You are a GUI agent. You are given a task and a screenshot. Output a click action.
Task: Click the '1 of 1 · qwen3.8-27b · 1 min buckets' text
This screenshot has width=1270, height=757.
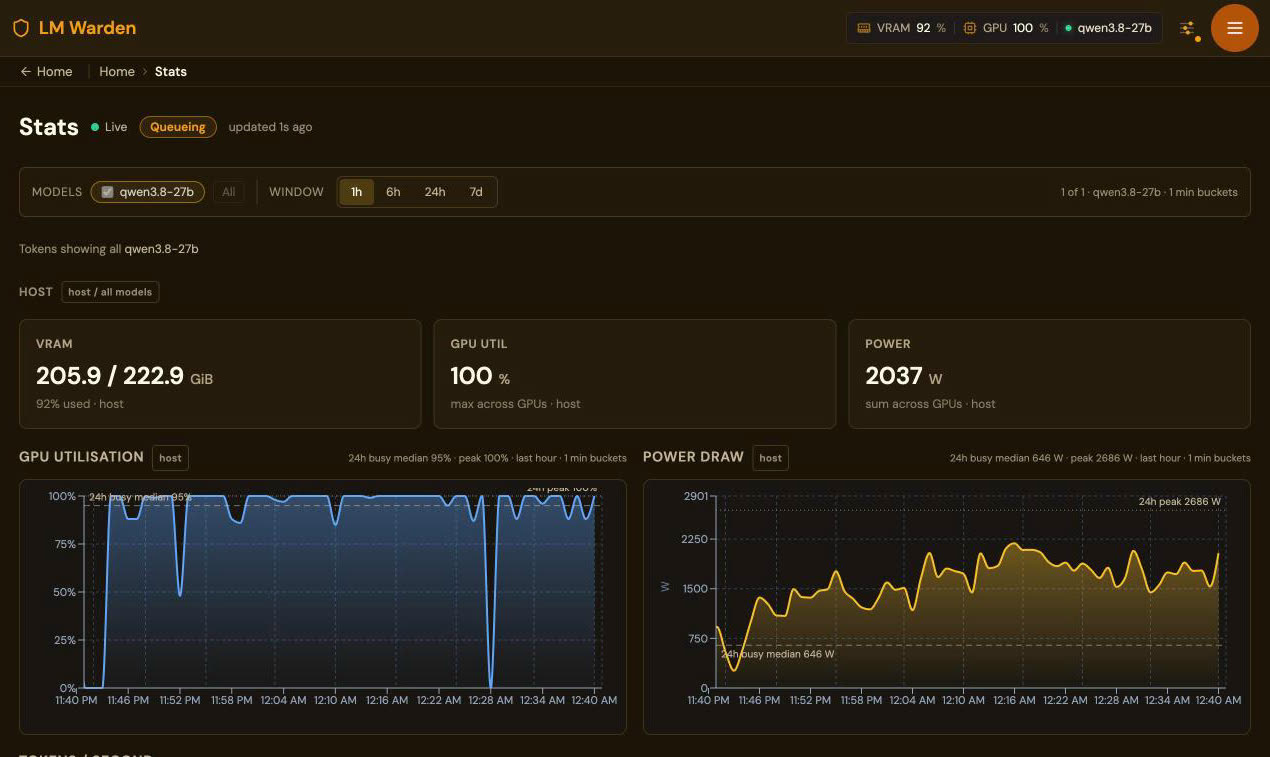[x=1149, y=192]
